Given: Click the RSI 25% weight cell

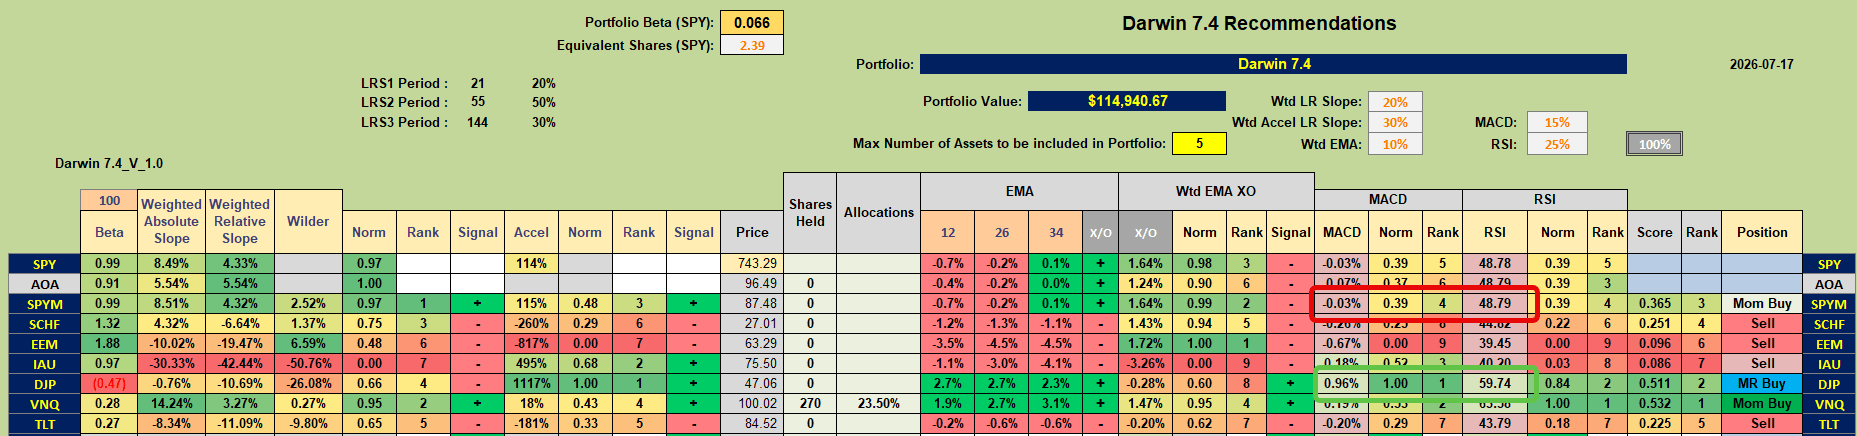Looking at the screenshot, I should pos(1557,144).
